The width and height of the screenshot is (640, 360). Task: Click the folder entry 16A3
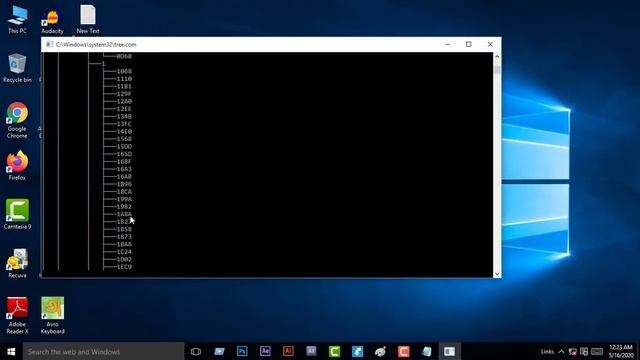pyautogui.click(x=124, y=169)
